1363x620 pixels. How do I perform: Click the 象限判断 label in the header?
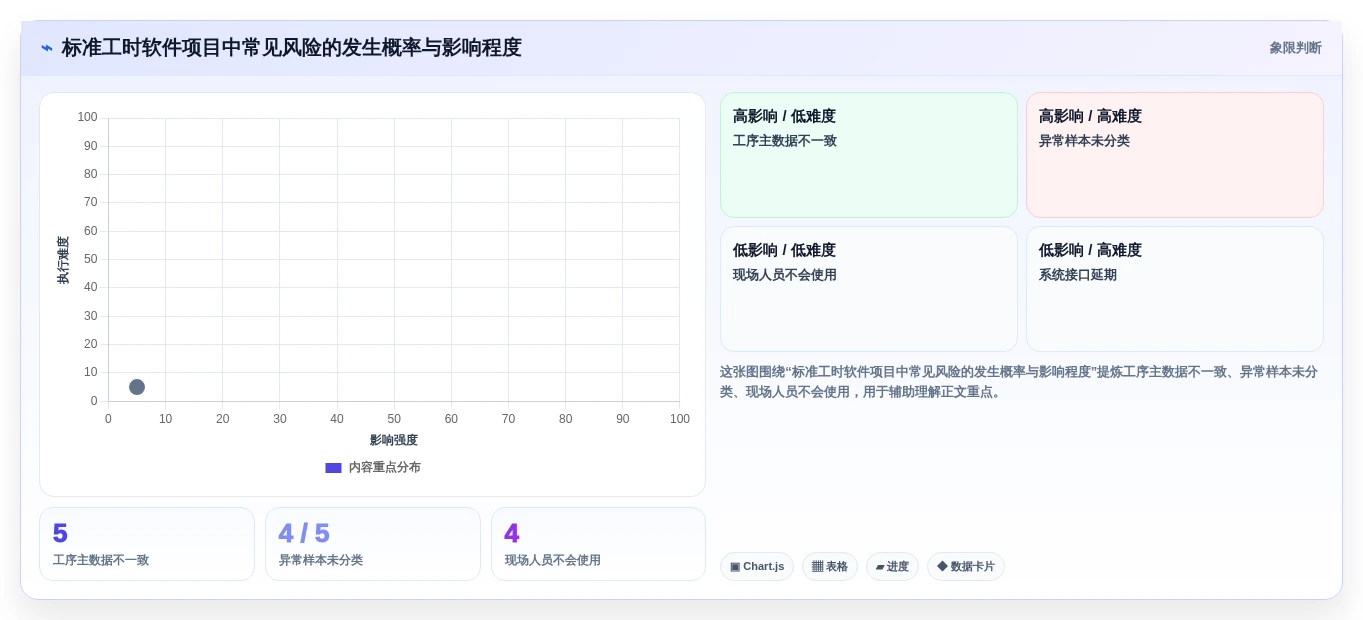coord(1295,48)
